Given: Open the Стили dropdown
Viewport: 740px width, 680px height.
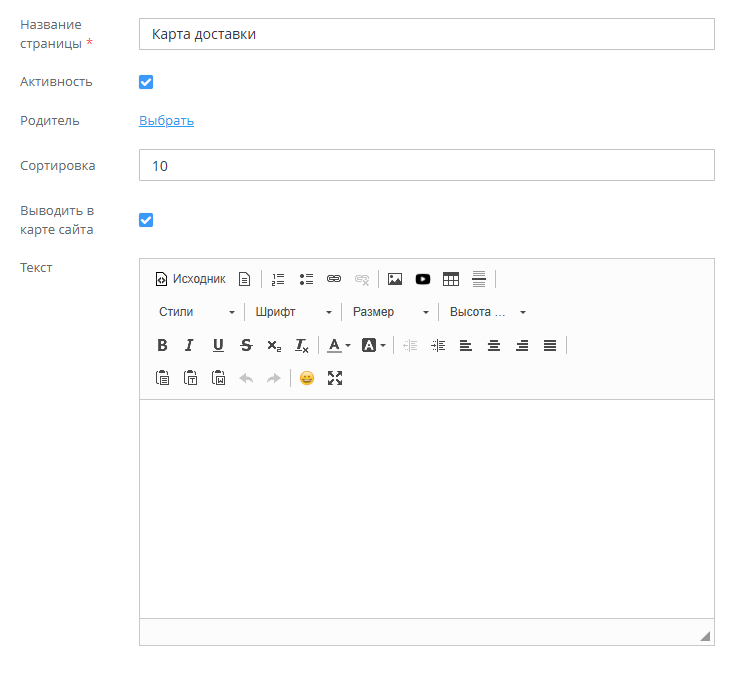Looking at the screenshot, I should pyautogui.click(x=197, y=312).
